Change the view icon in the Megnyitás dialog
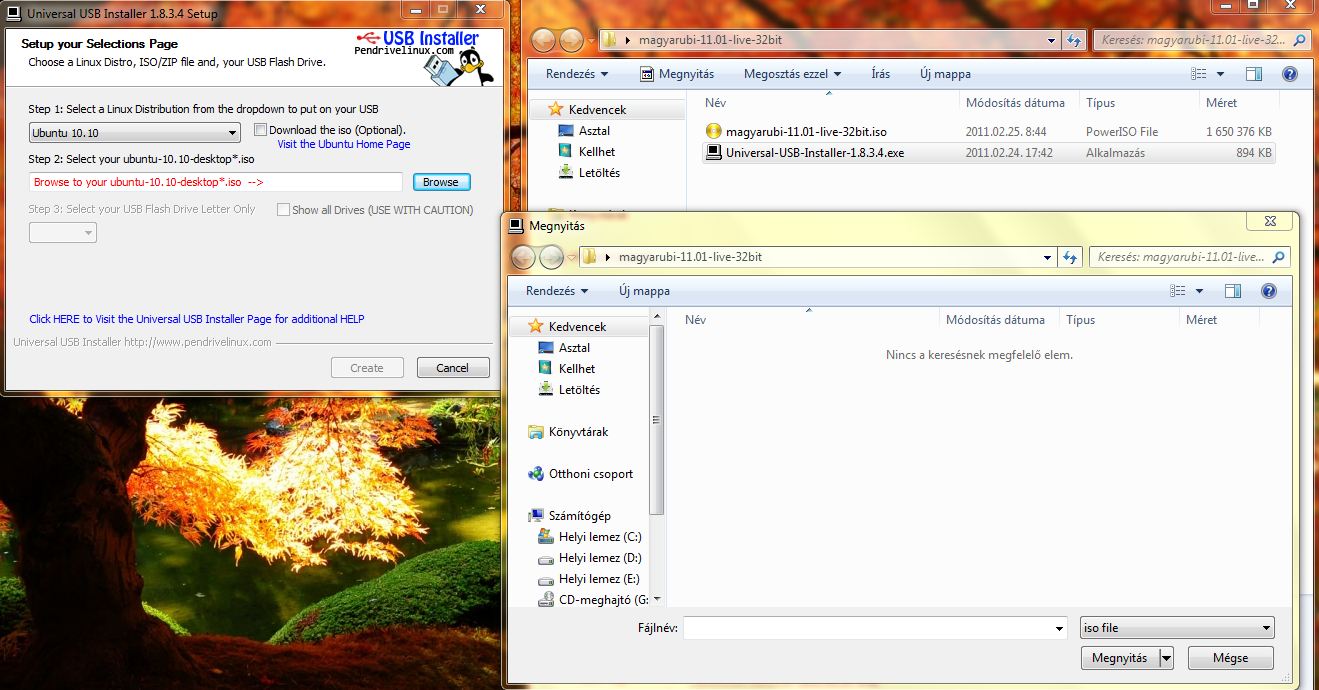The image size is (1319, 690). click(1178, 291)
